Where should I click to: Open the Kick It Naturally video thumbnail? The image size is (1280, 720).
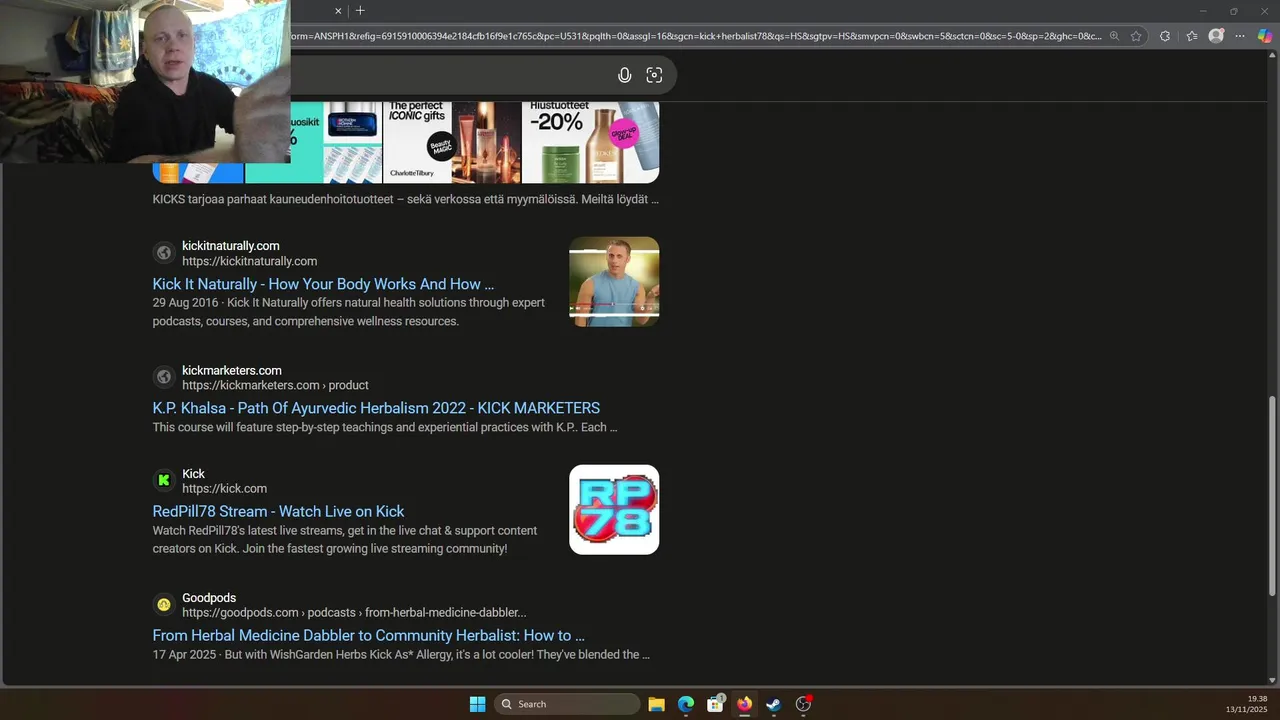[x=614, y=282]
